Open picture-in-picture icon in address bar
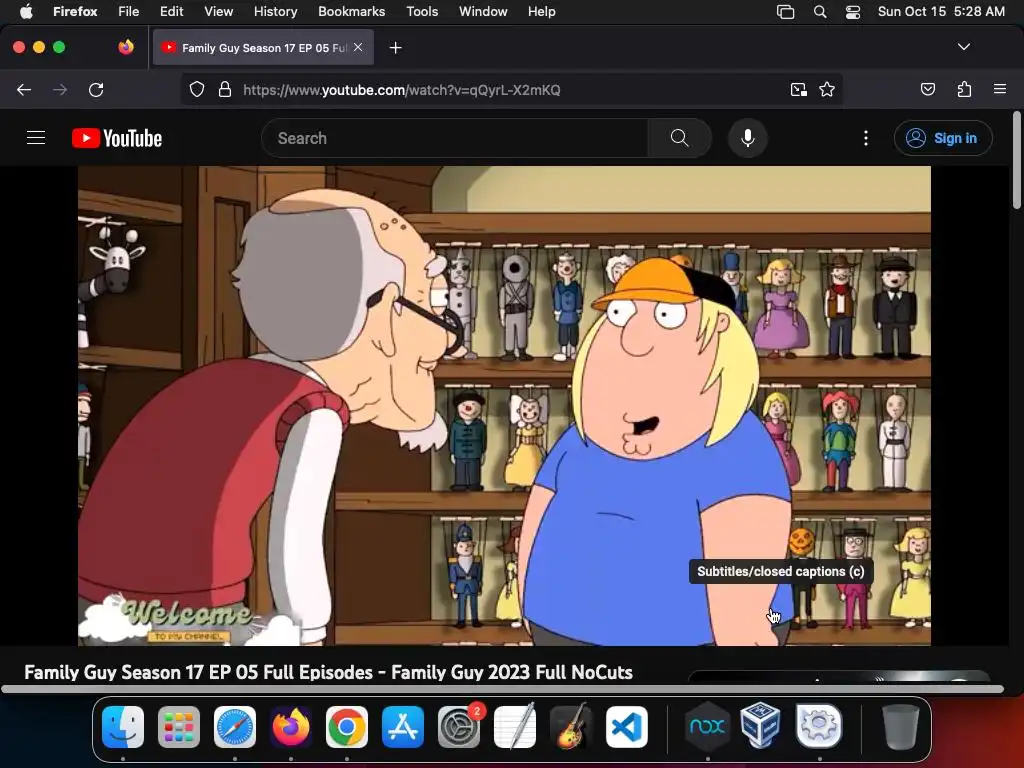This screenshot has width=1024, height=768. pyautogui.click(x=798, y=89)
